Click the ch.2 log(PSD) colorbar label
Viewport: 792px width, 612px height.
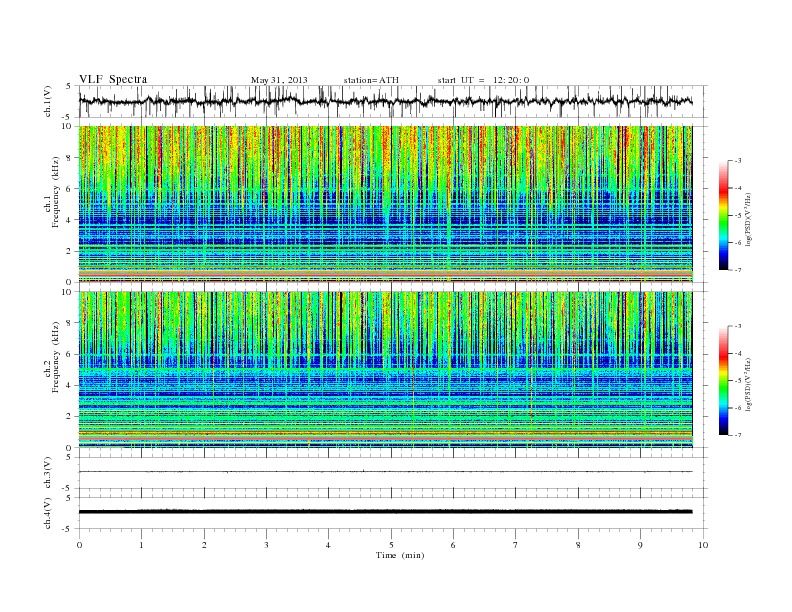click(x=748, y=384)
